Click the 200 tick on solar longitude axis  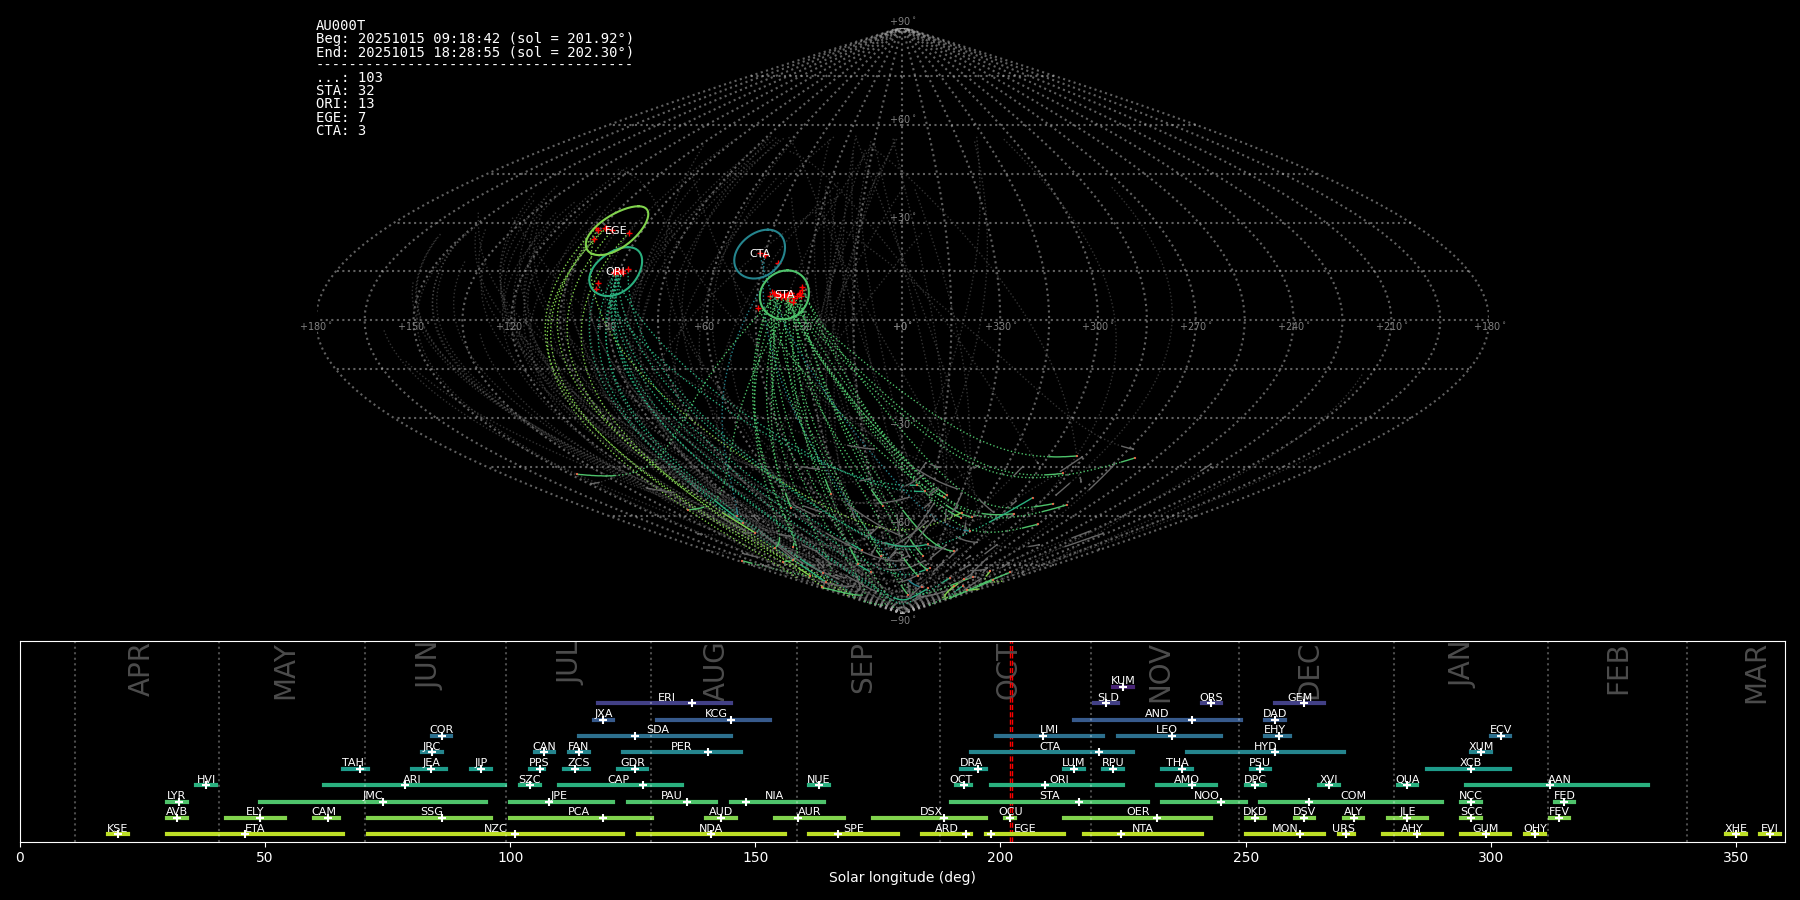(x=1000, y=857)
